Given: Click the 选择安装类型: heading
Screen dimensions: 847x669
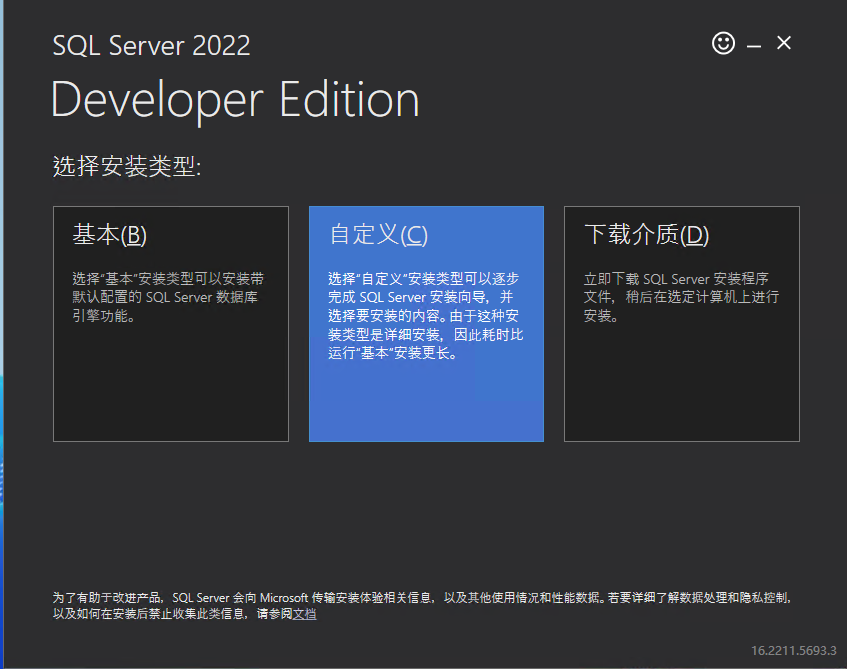Looking at the screenshot, I should (x=127, y=166).
